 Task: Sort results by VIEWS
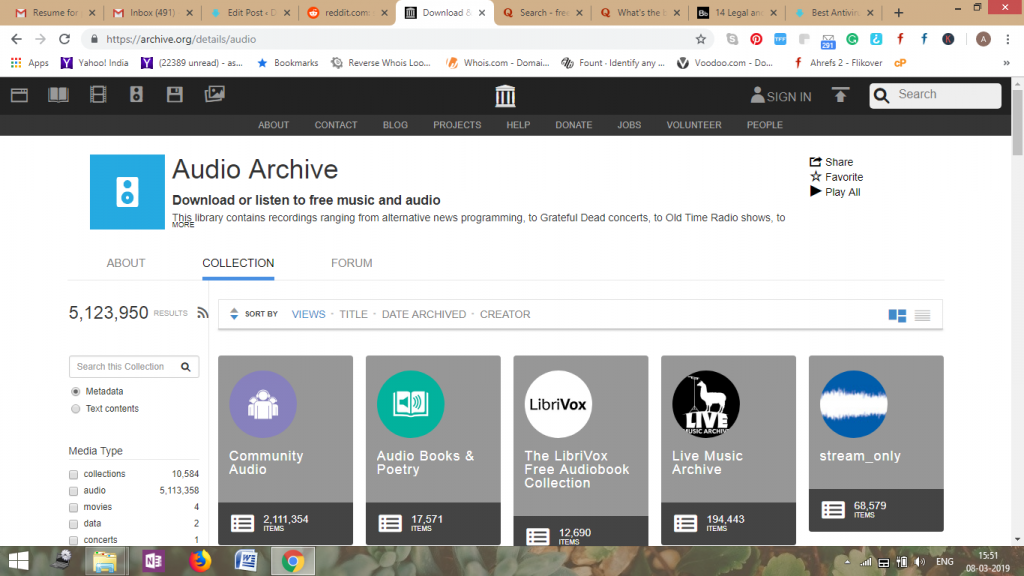point(308,314)
